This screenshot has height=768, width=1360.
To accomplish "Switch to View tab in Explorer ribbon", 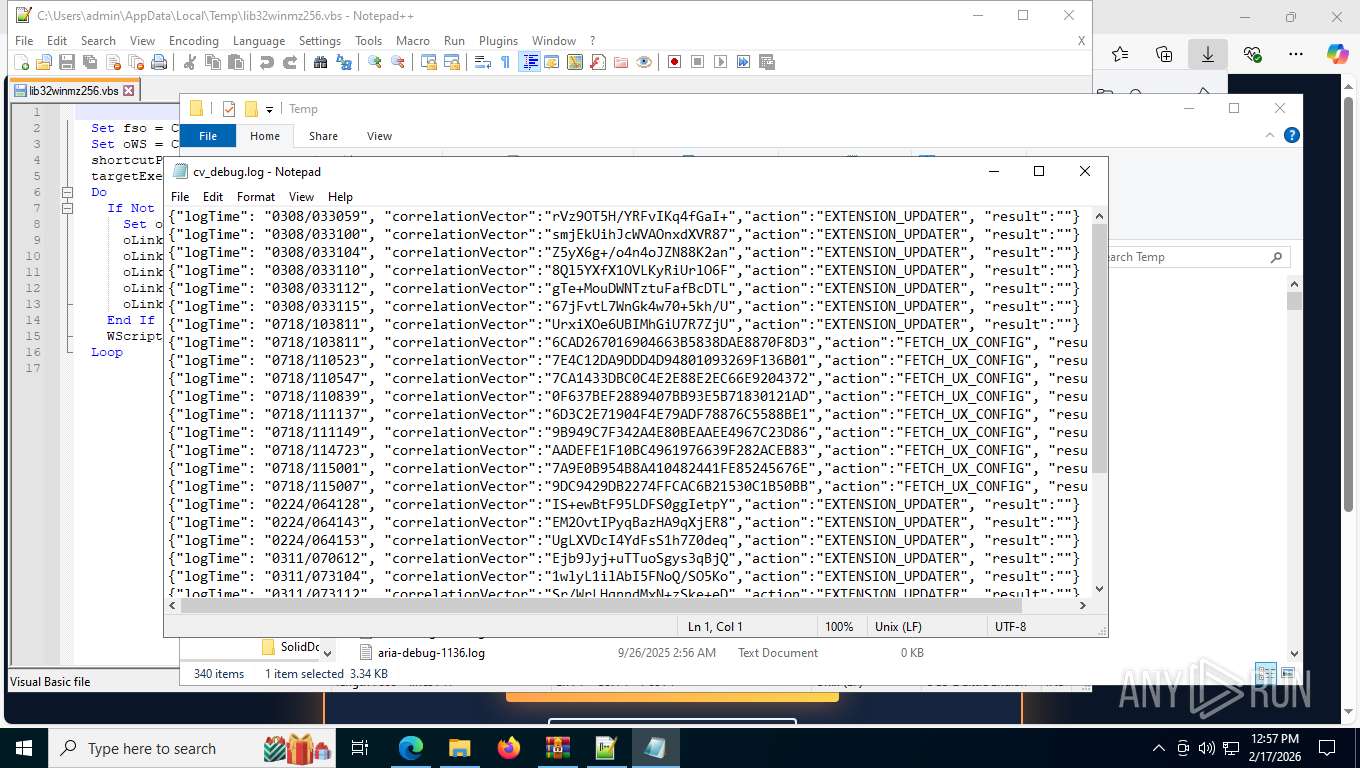I will [379, 136].
